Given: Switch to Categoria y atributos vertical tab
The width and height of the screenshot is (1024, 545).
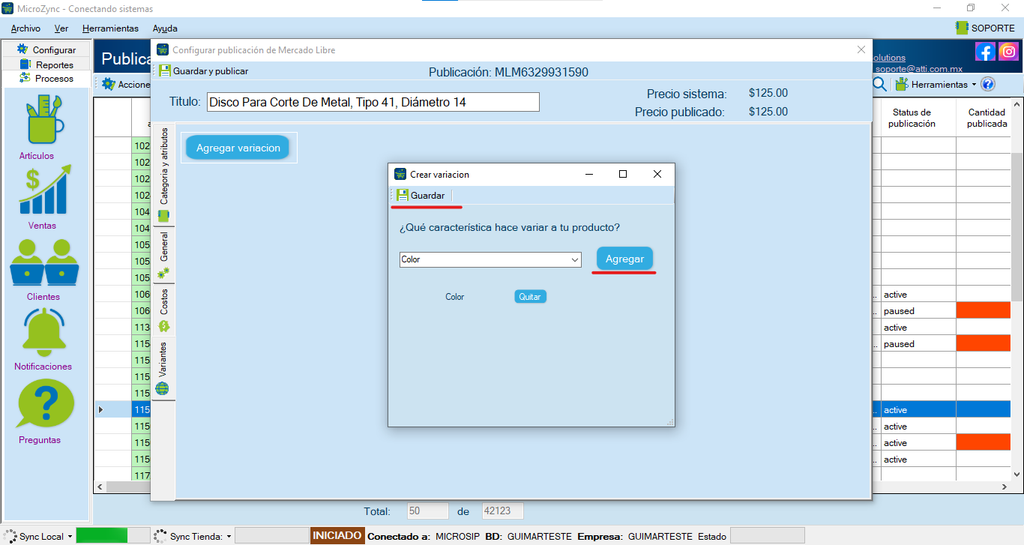Looking at the screenshot, I should click(164, 174).
